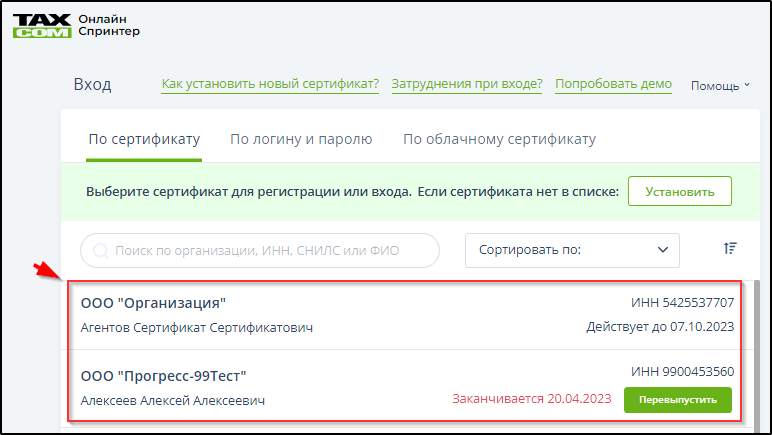Click the magnifier icon in the search field
Screen dimensions: 772x435
click(x=100, y=251)
